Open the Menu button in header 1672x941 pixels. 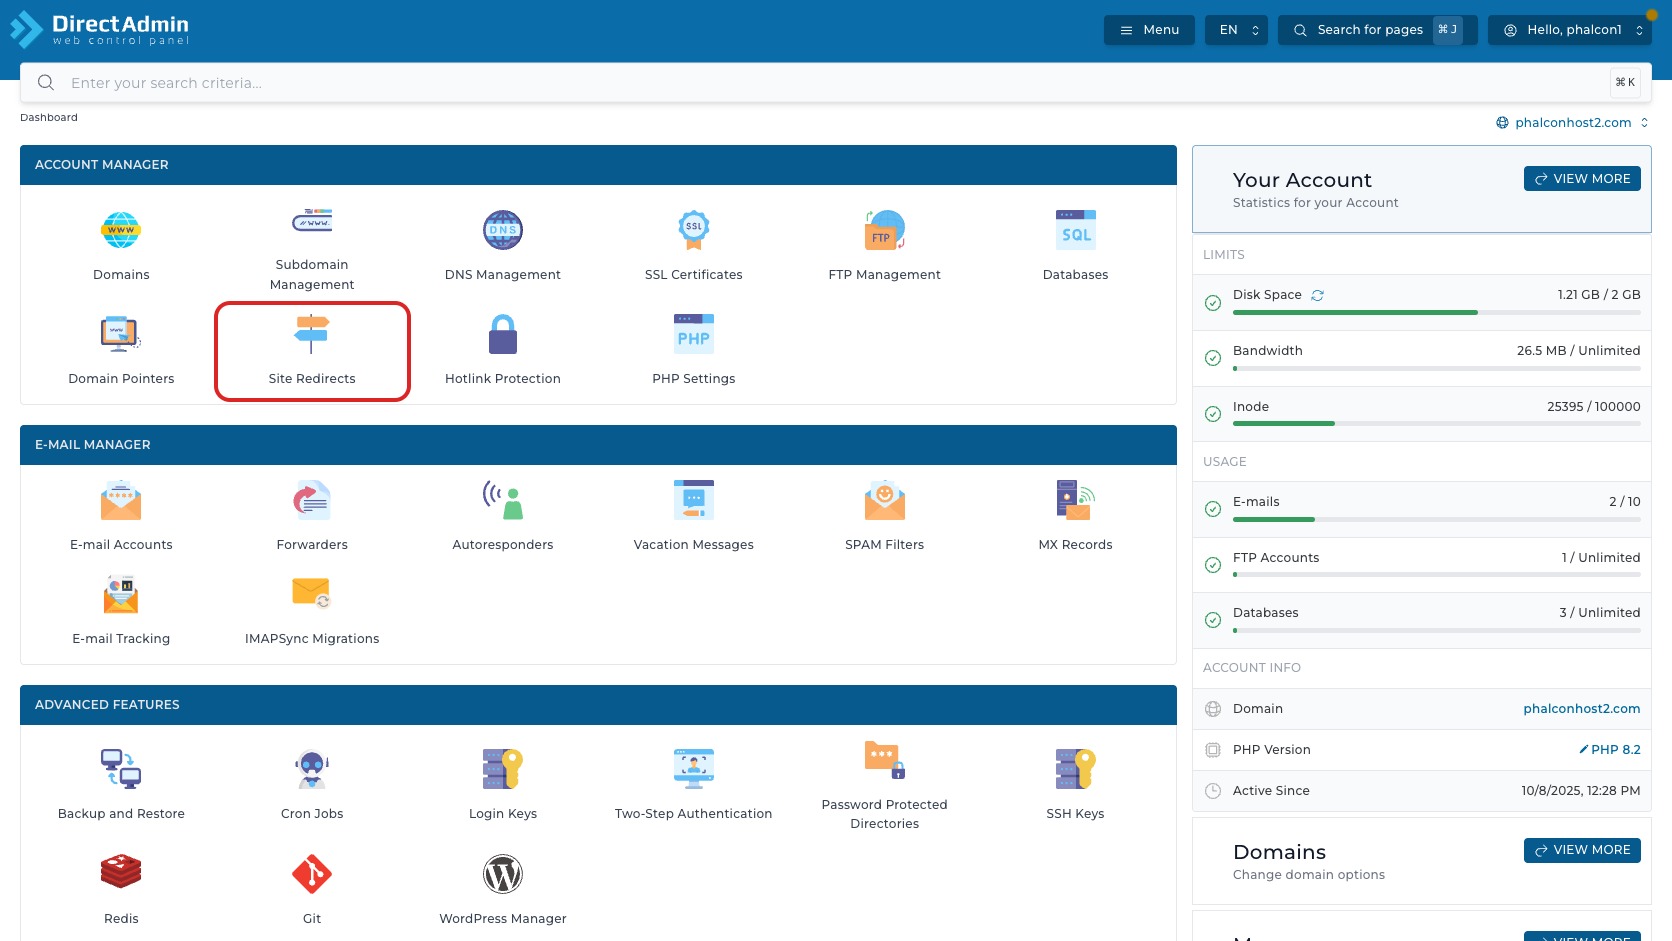(1149, 30)
